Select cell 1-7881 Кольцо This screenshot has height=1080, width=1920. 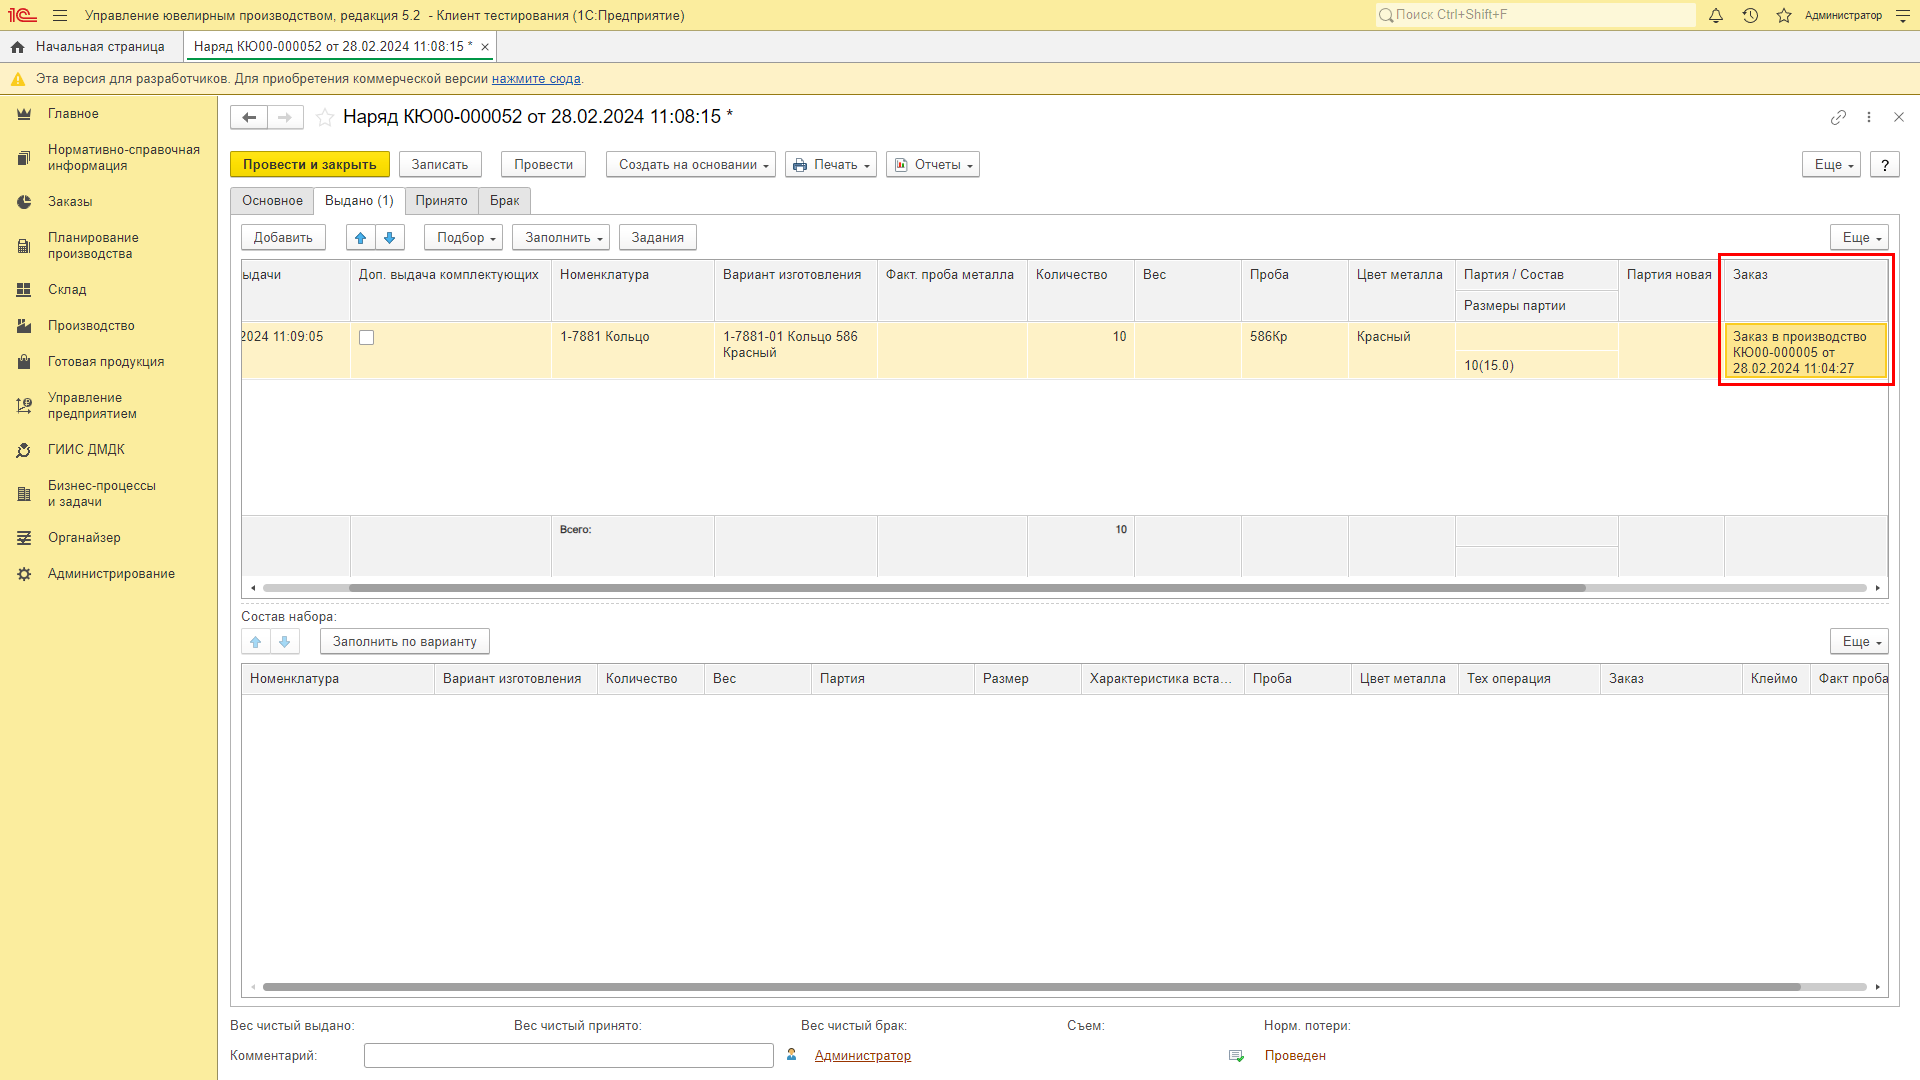point(633,350)
